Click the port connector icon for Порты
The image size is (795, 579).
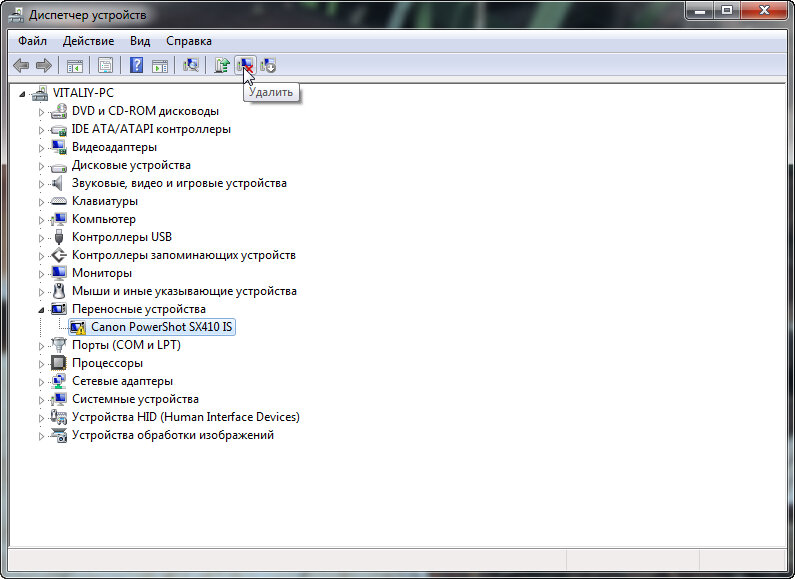pos(59,345)
